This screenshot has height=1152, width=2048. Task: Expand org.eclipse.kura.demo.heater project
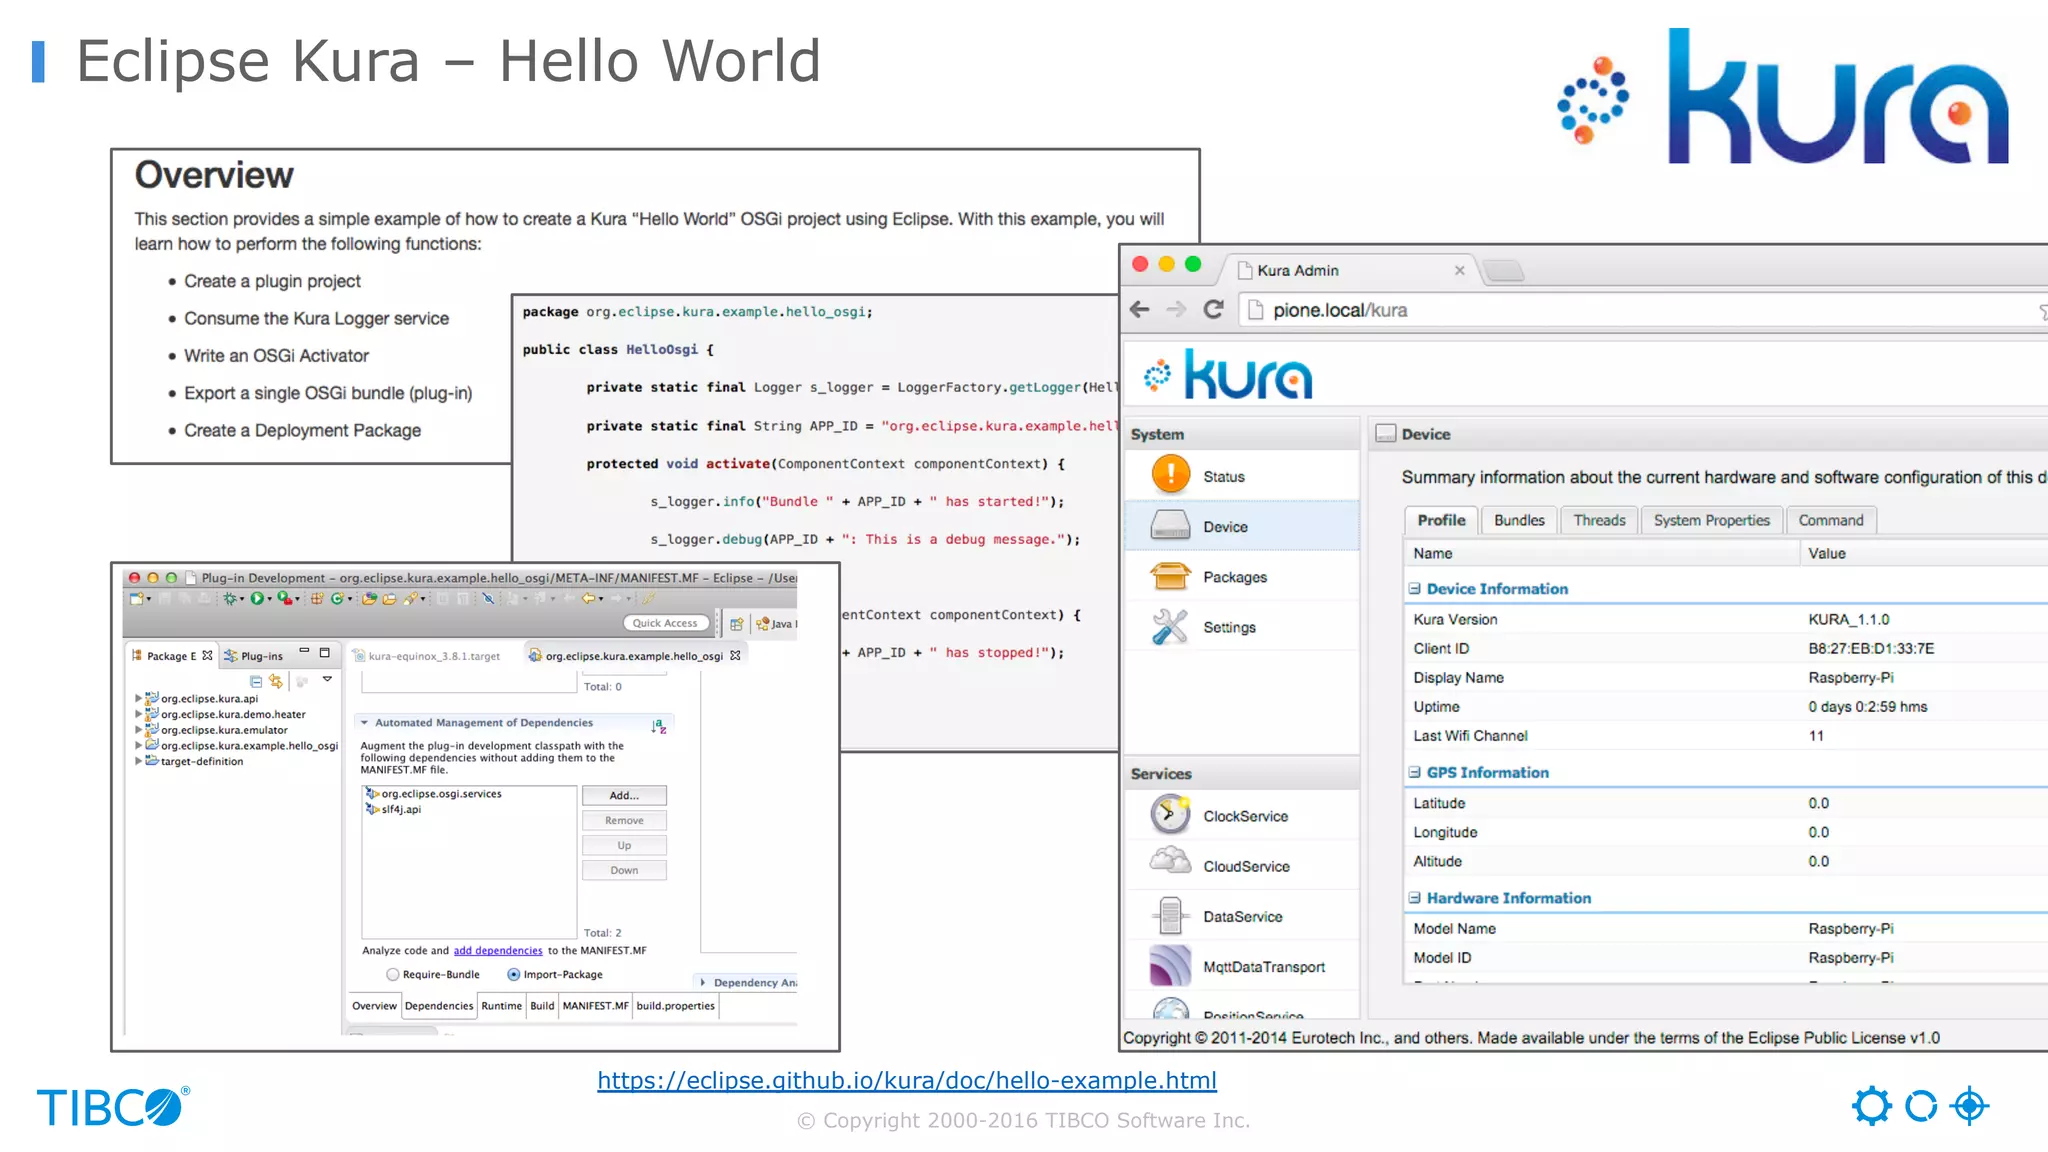tap(138, 714)
